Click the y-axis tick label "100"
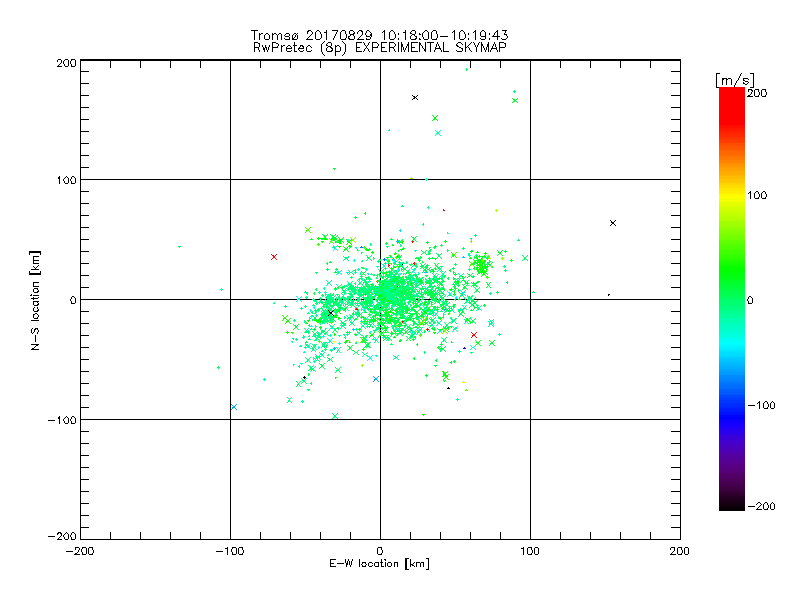The height and width of the screenshot is (600, 800). coord(66,180)
